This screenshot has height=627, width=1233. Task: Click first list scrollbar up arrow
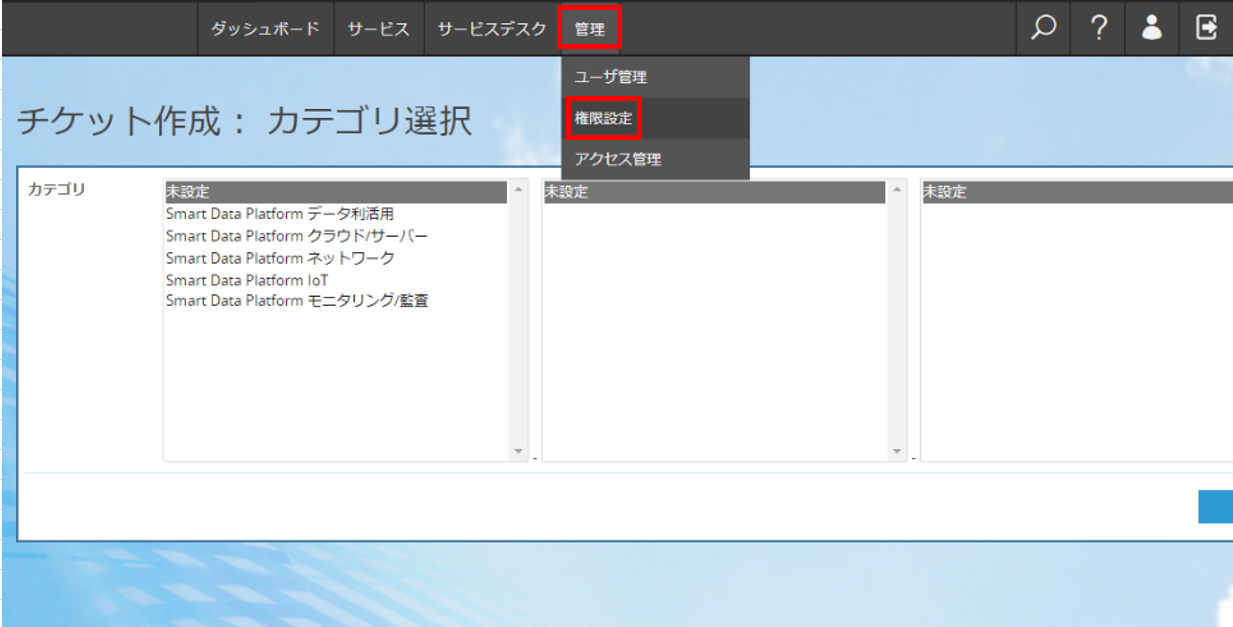(x=518, y=189)
